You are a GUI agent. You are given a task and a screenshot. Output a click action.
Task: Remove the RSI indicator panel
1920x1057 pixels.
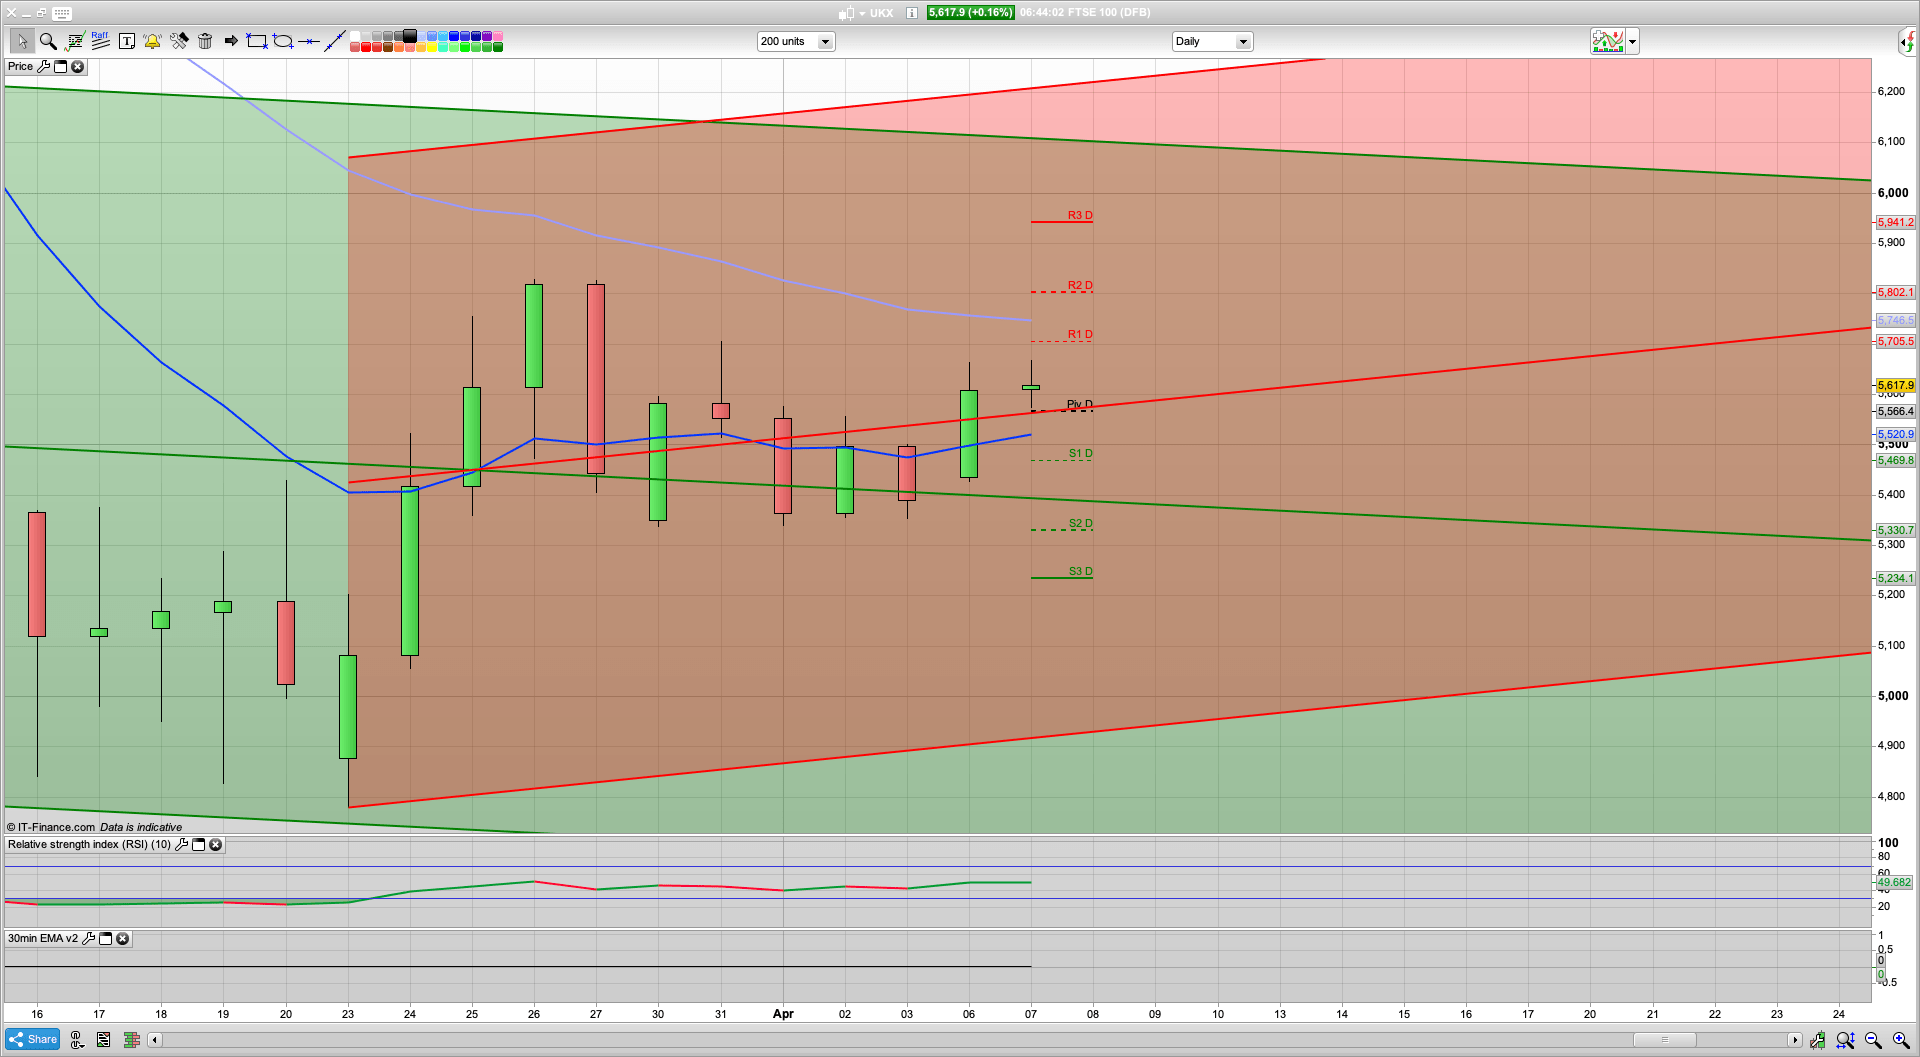tap(215, 845)
